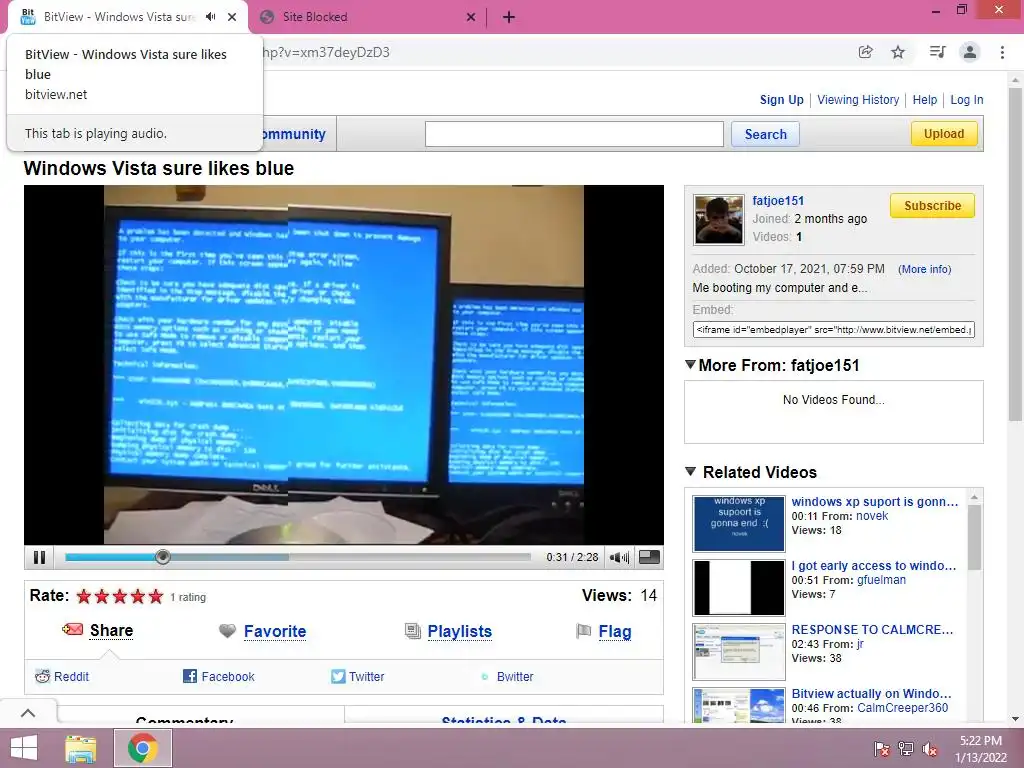This screenshot has width=1024, height=768.
Task: Click the Share envelope icon
Action: [72, 630]
